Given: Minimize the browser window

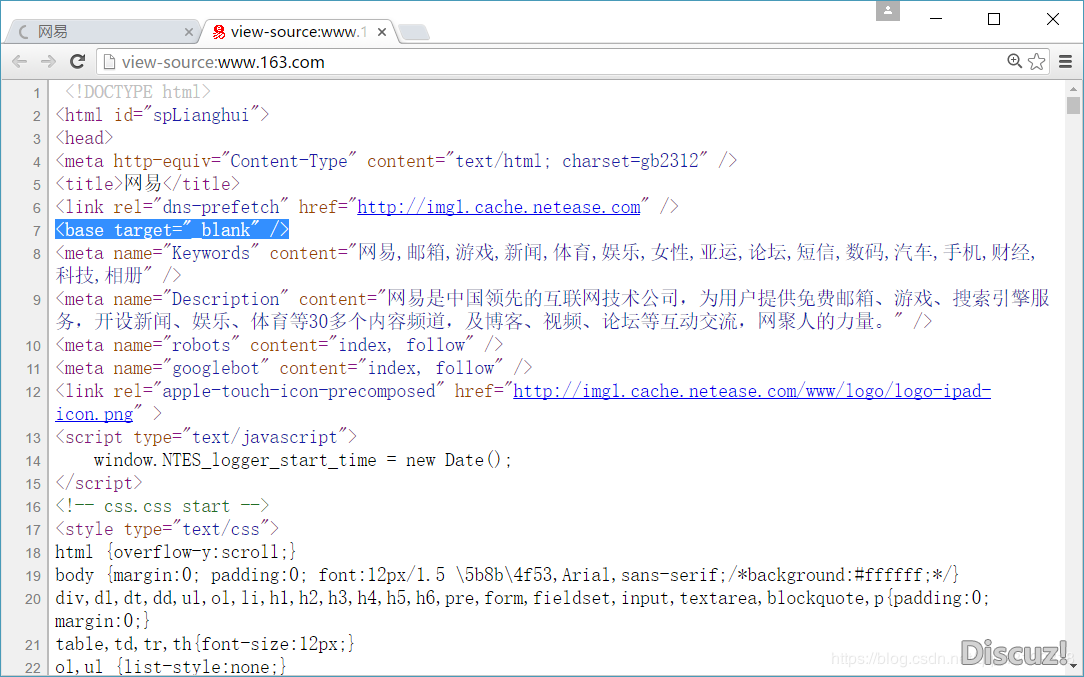Looking at the screenshot, I should (x=936, y=19).
